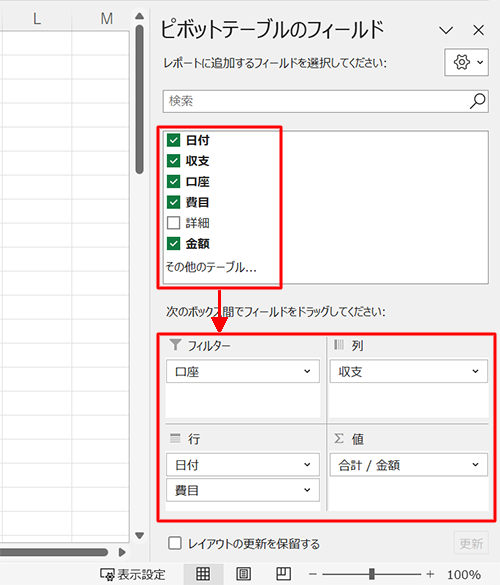Open Display Settings (表示設定)
Viewport: 500px width, 585px height.
133,575
